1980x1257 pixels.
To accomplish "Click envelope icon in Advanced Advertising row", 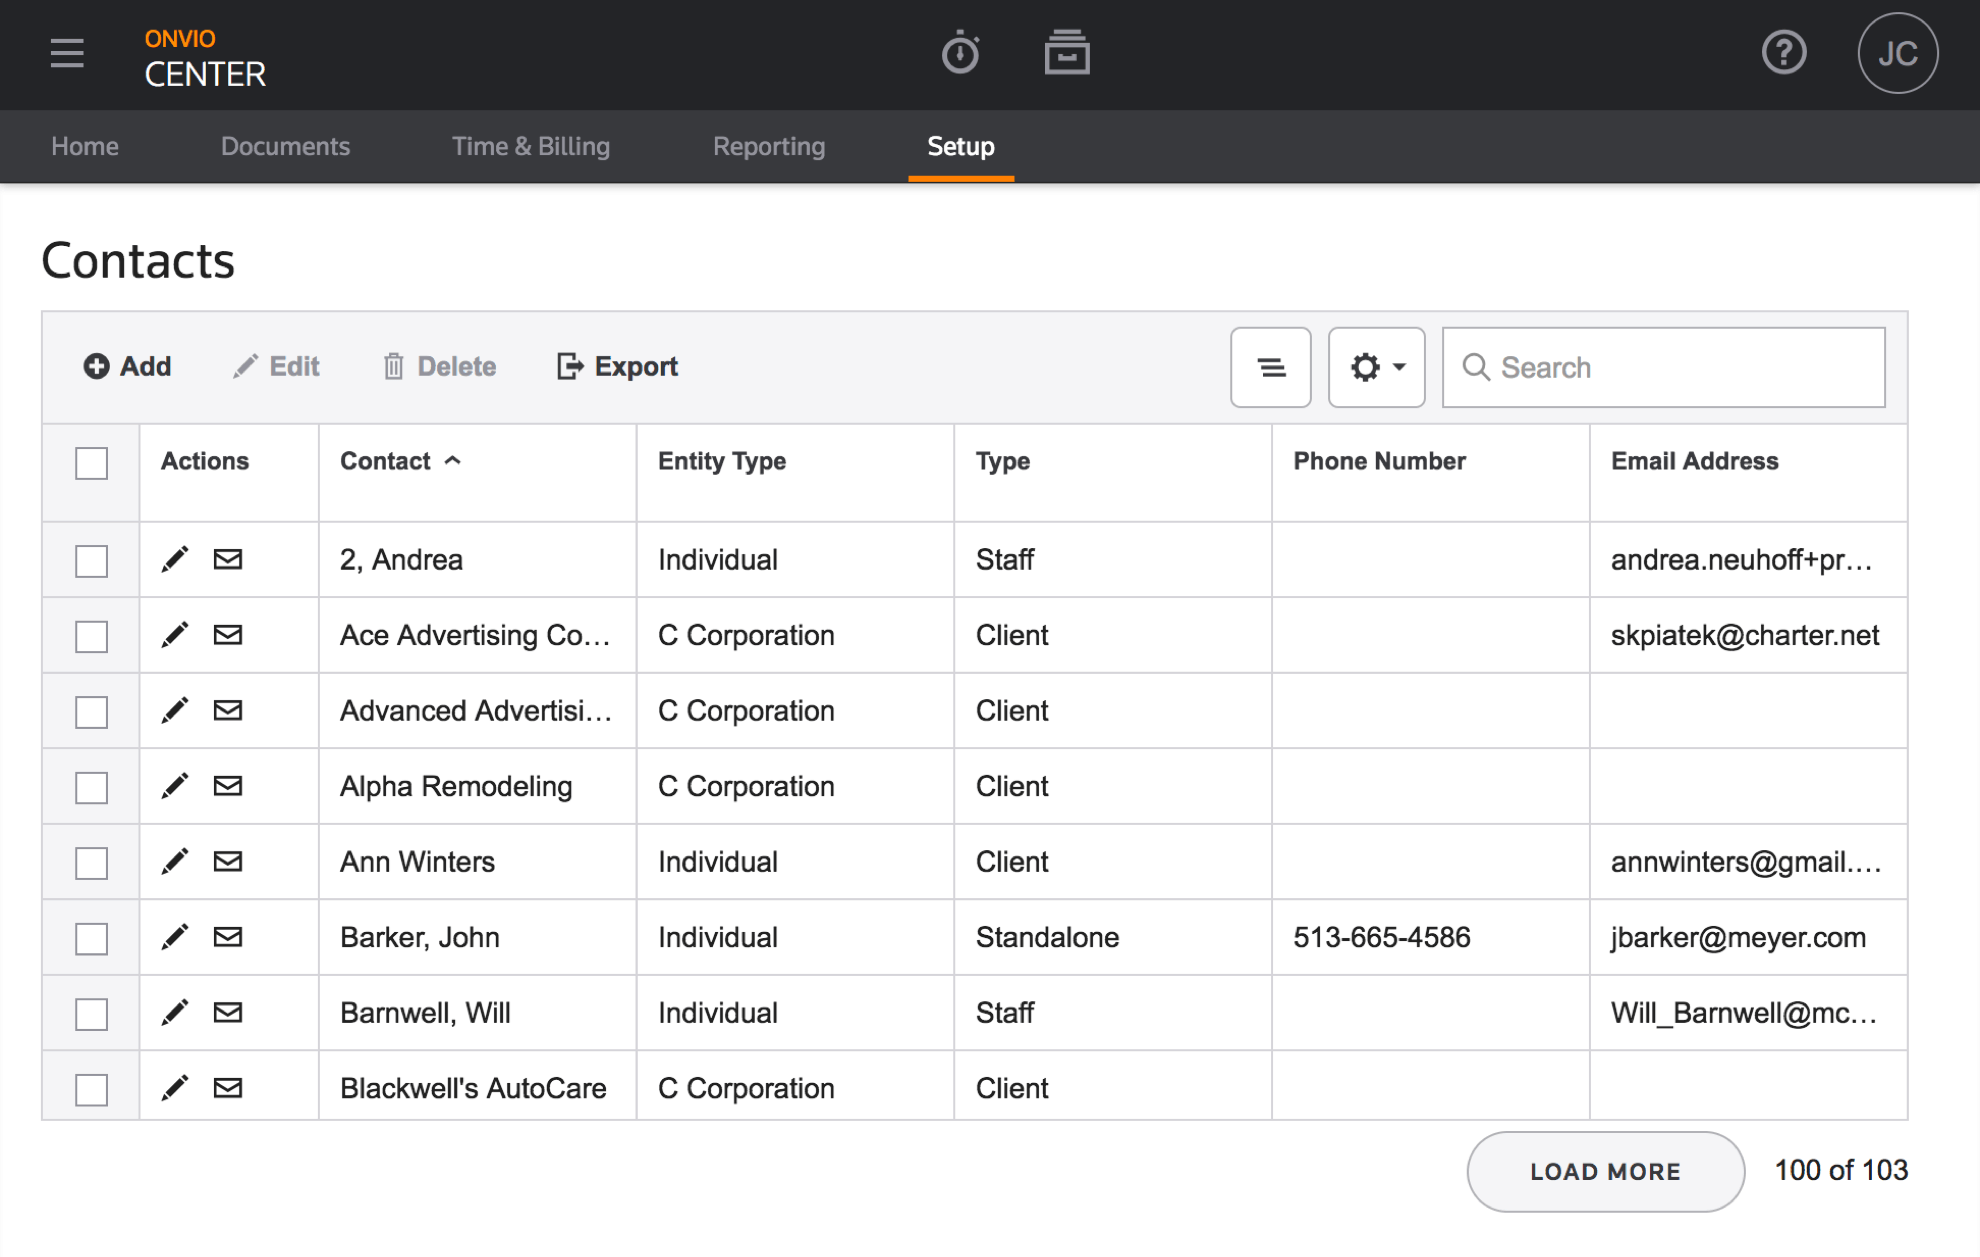I will 228,710.
